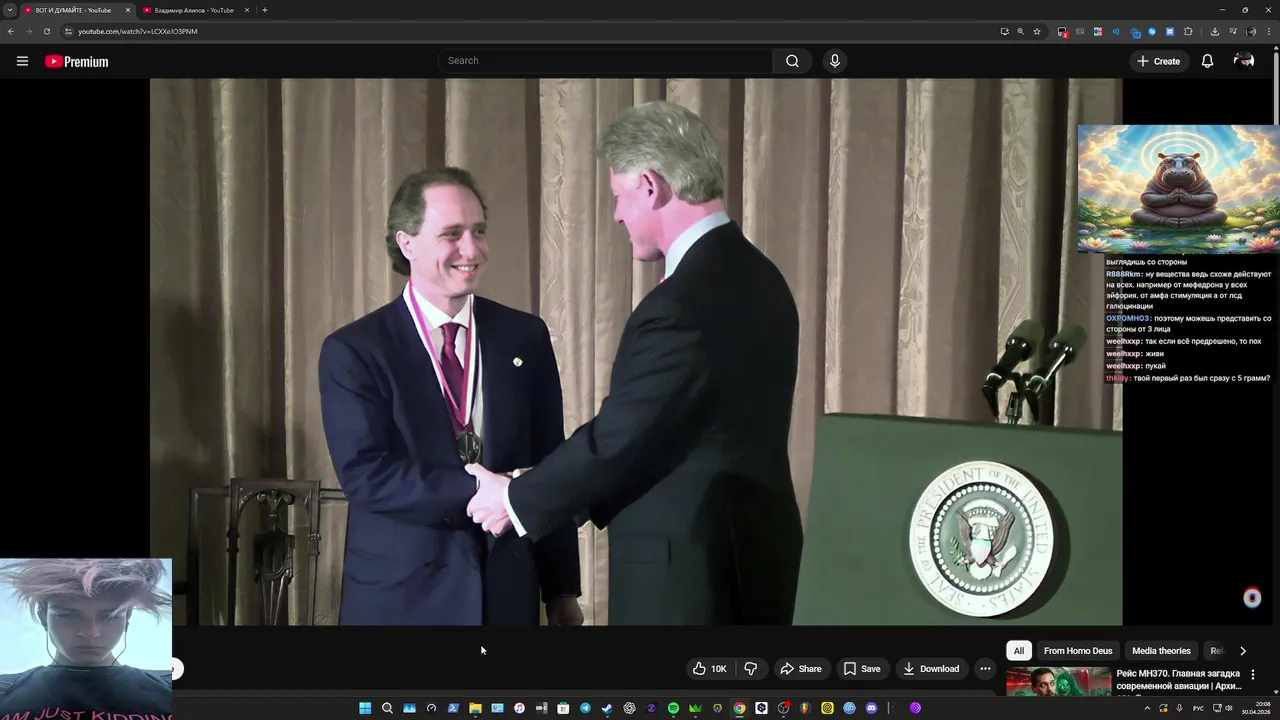The height and width of the screenshot is (720, 1280).
Task: Start voice search with the microphone
Action: point(835,61)
